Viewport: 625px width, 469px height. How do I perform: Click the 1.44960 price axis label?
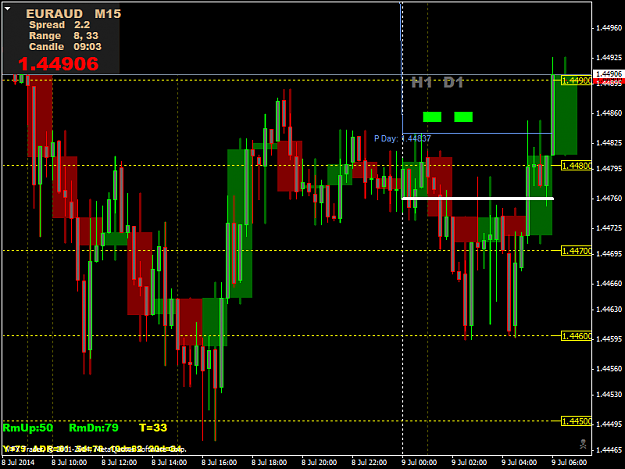coord(609,28)
